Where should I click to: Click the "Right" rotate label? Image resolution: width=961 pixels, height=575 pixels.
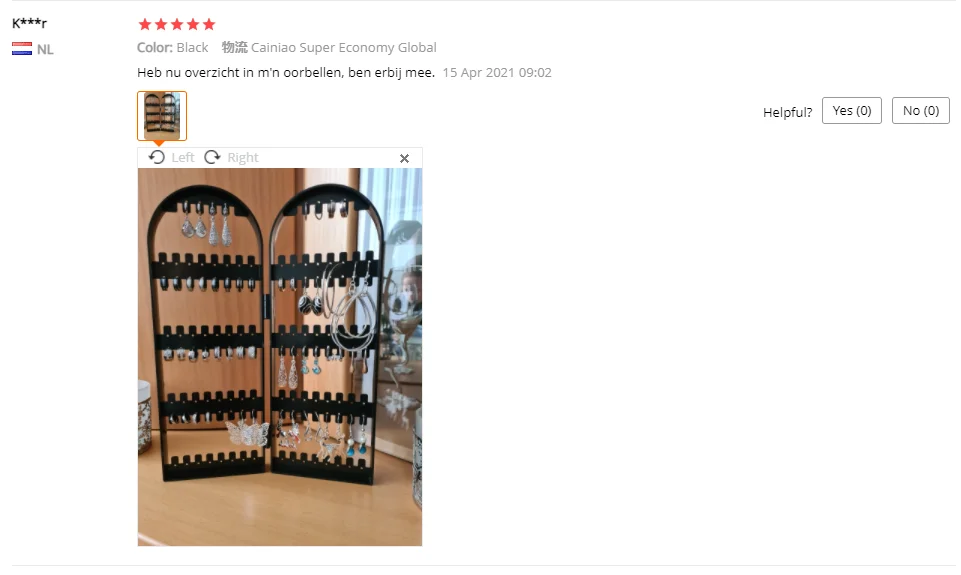pyautogui.click(x=243, y=158)
